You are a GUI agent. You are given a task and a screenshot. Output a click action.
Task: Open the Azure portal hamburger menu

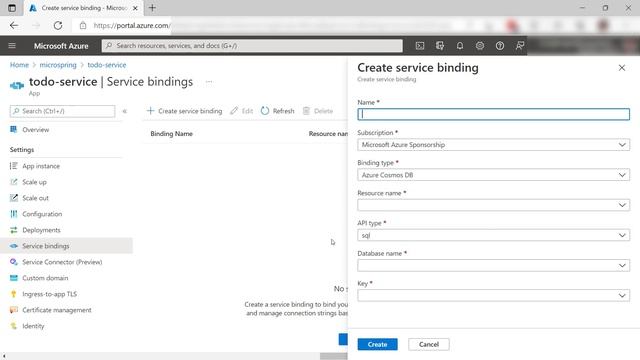click(x=12, y=46)
